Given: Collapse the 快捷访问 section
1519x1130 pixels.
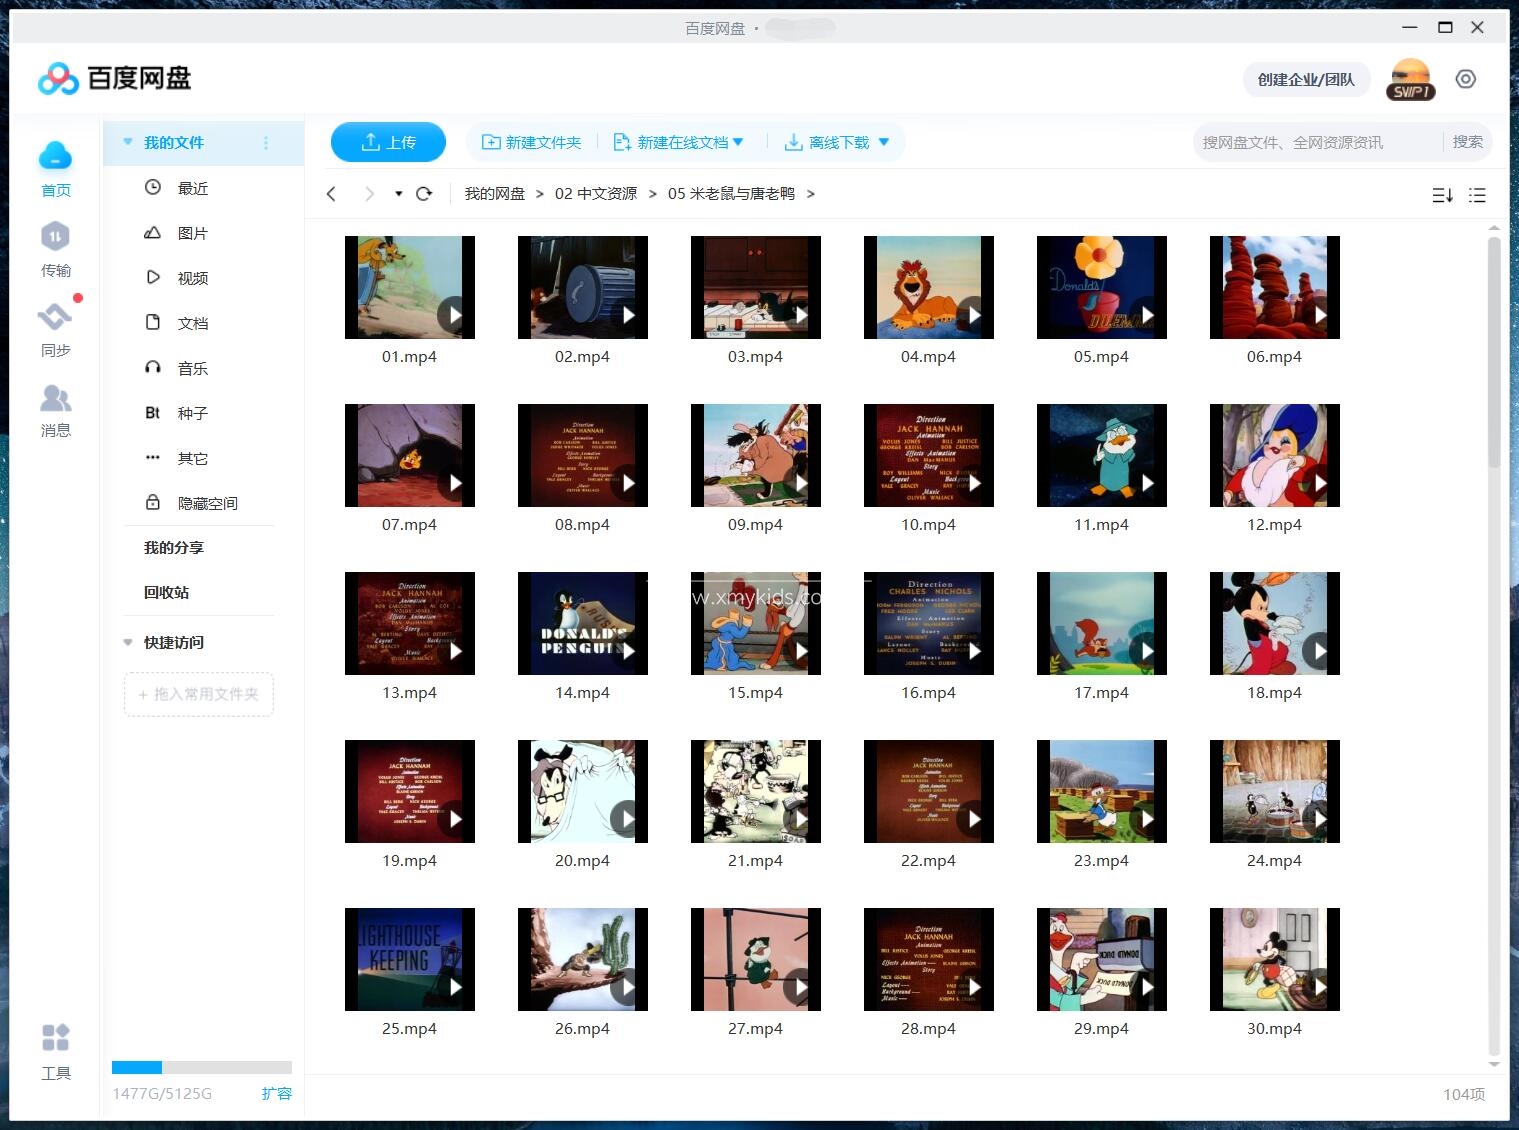Looking at the screenshot, I should pyautogui.click(x=128, y=642).
